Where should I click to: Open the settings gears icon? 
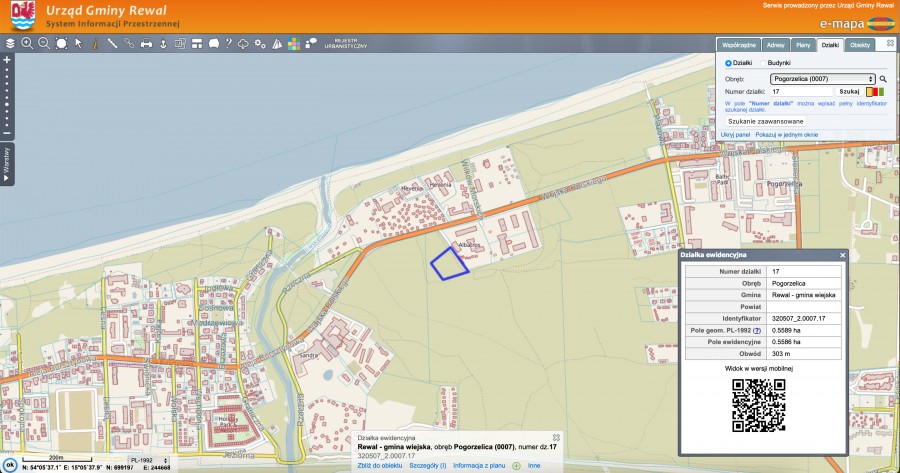click(260, 44)
